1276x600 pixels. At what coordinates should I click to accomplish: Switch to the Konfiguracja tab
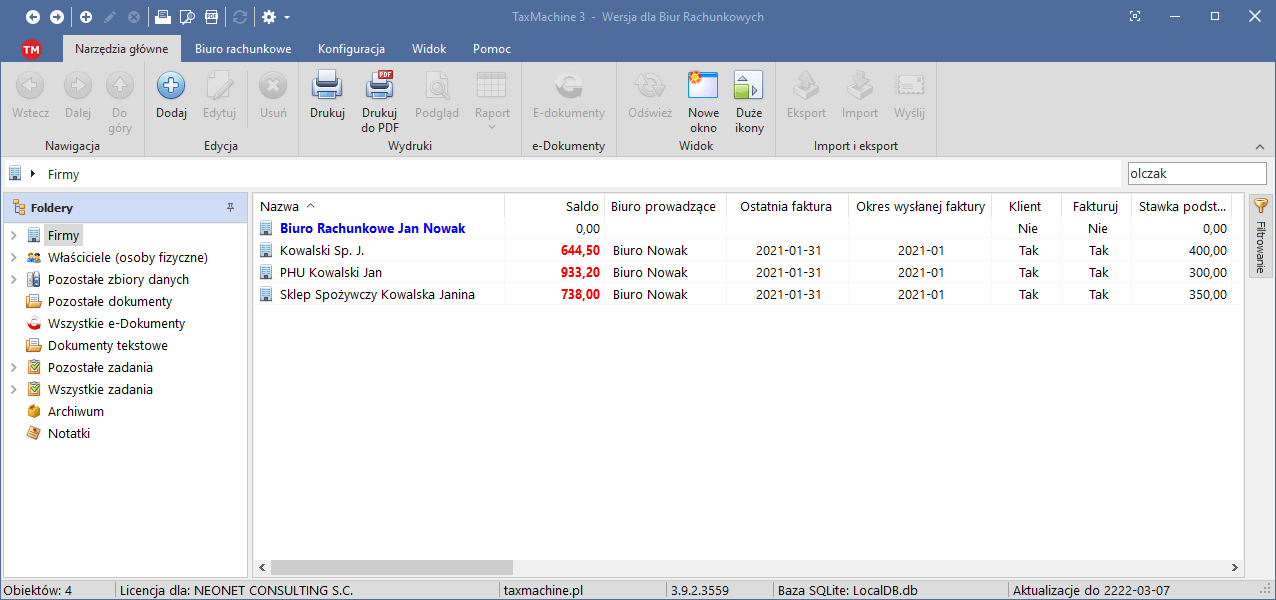click(x=351, y=49)
